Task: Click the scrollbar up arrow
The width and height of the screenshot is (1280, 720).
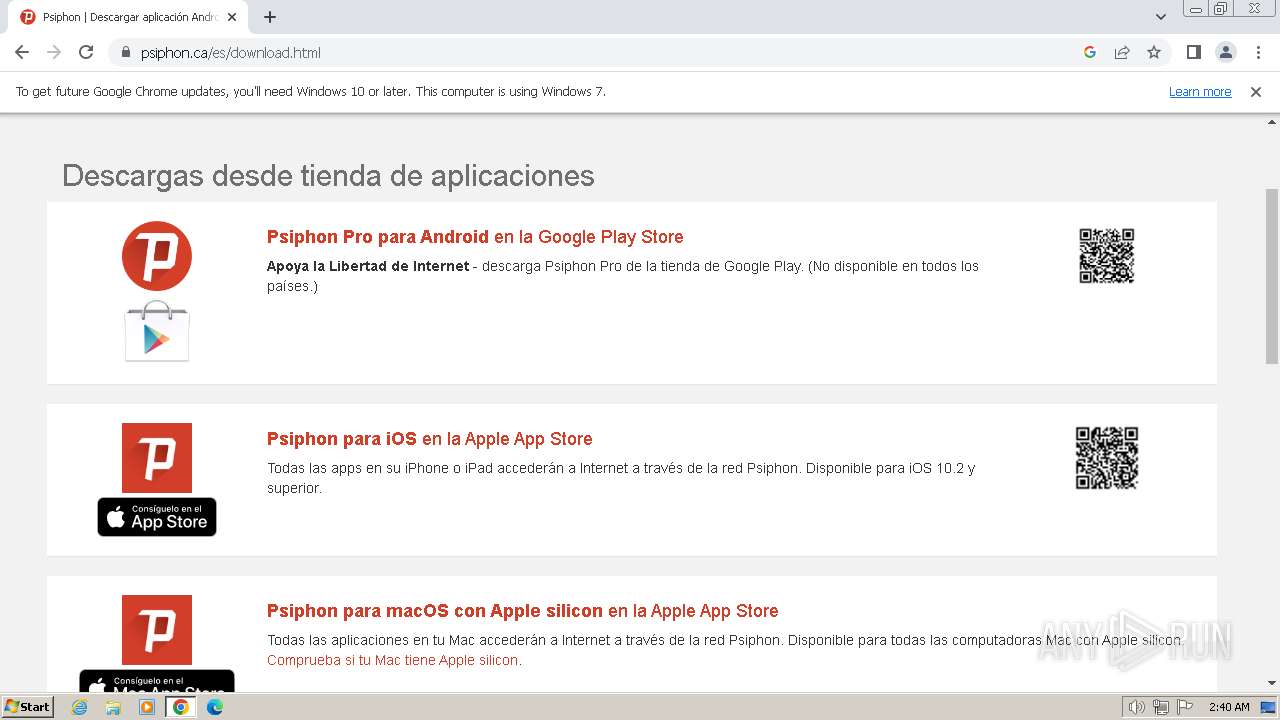Action: click(x=1272, y=123)
